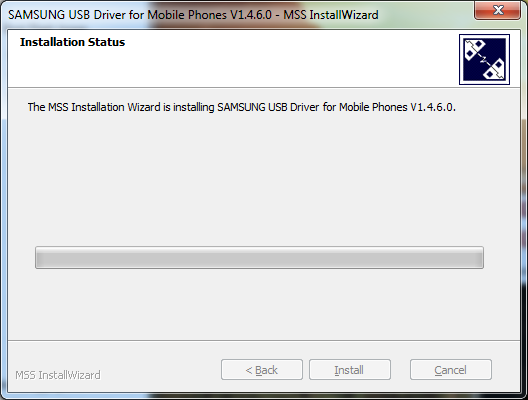
Task: Cancel the driver installation
Action: 451,370
